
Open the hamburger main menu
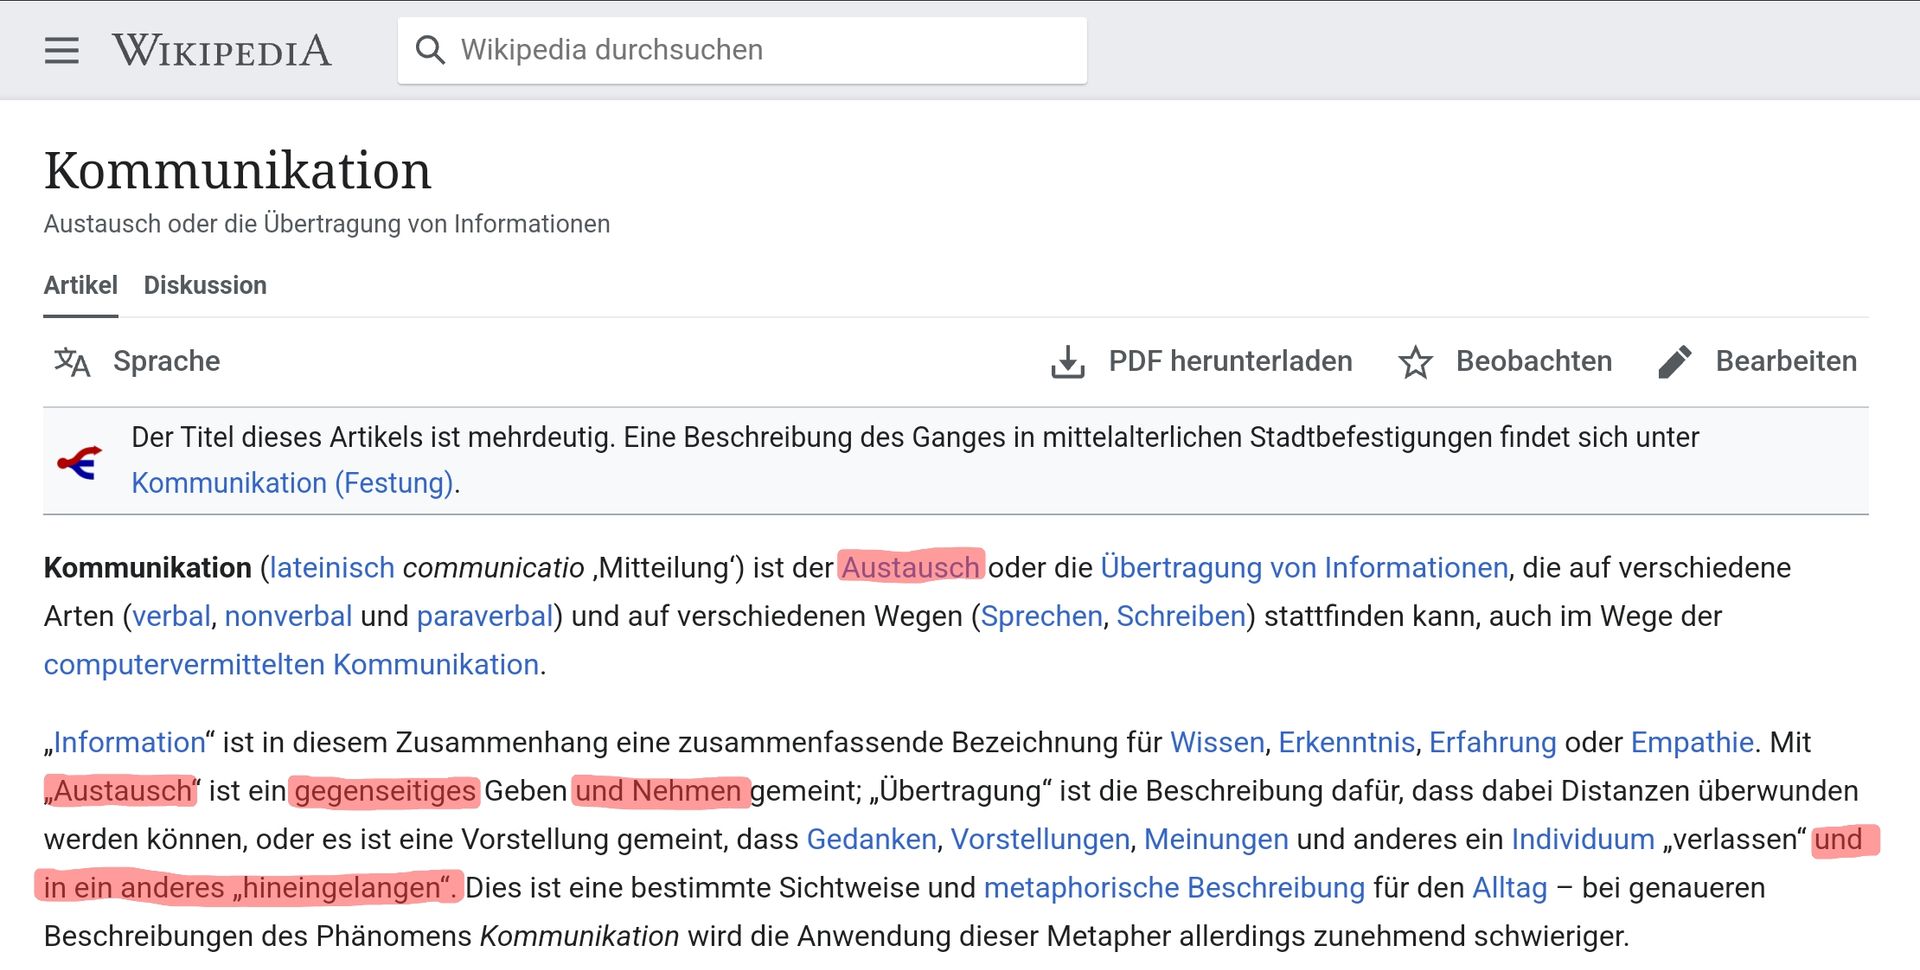point(61,50)
